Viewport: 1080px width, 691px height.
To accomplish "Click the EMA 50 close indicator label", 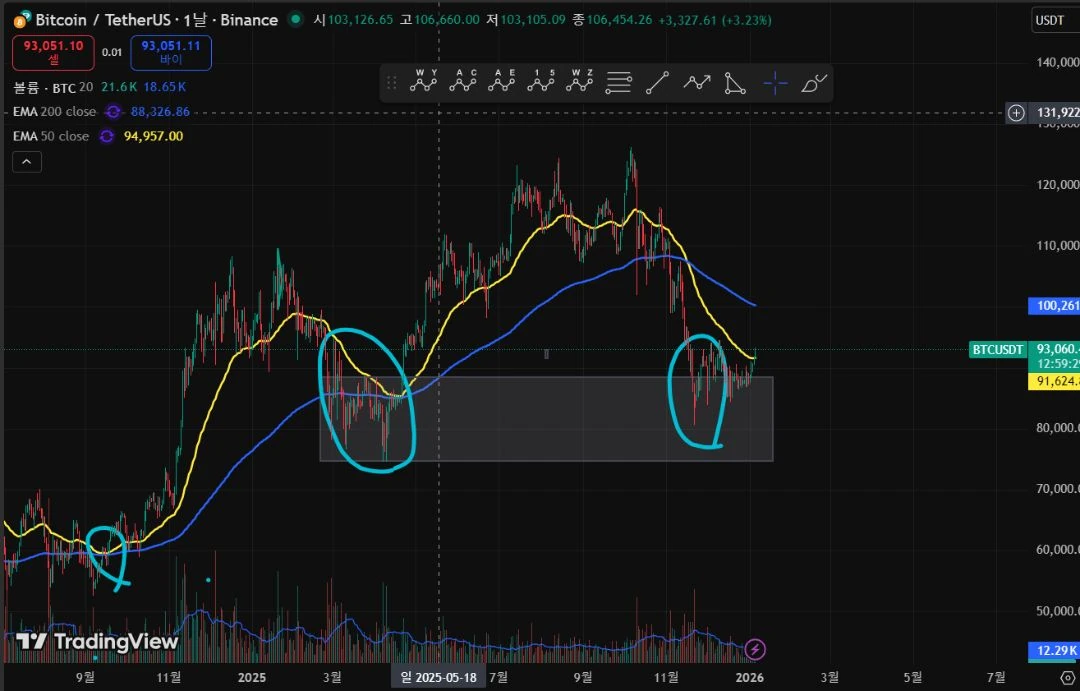I will [51, 136].
